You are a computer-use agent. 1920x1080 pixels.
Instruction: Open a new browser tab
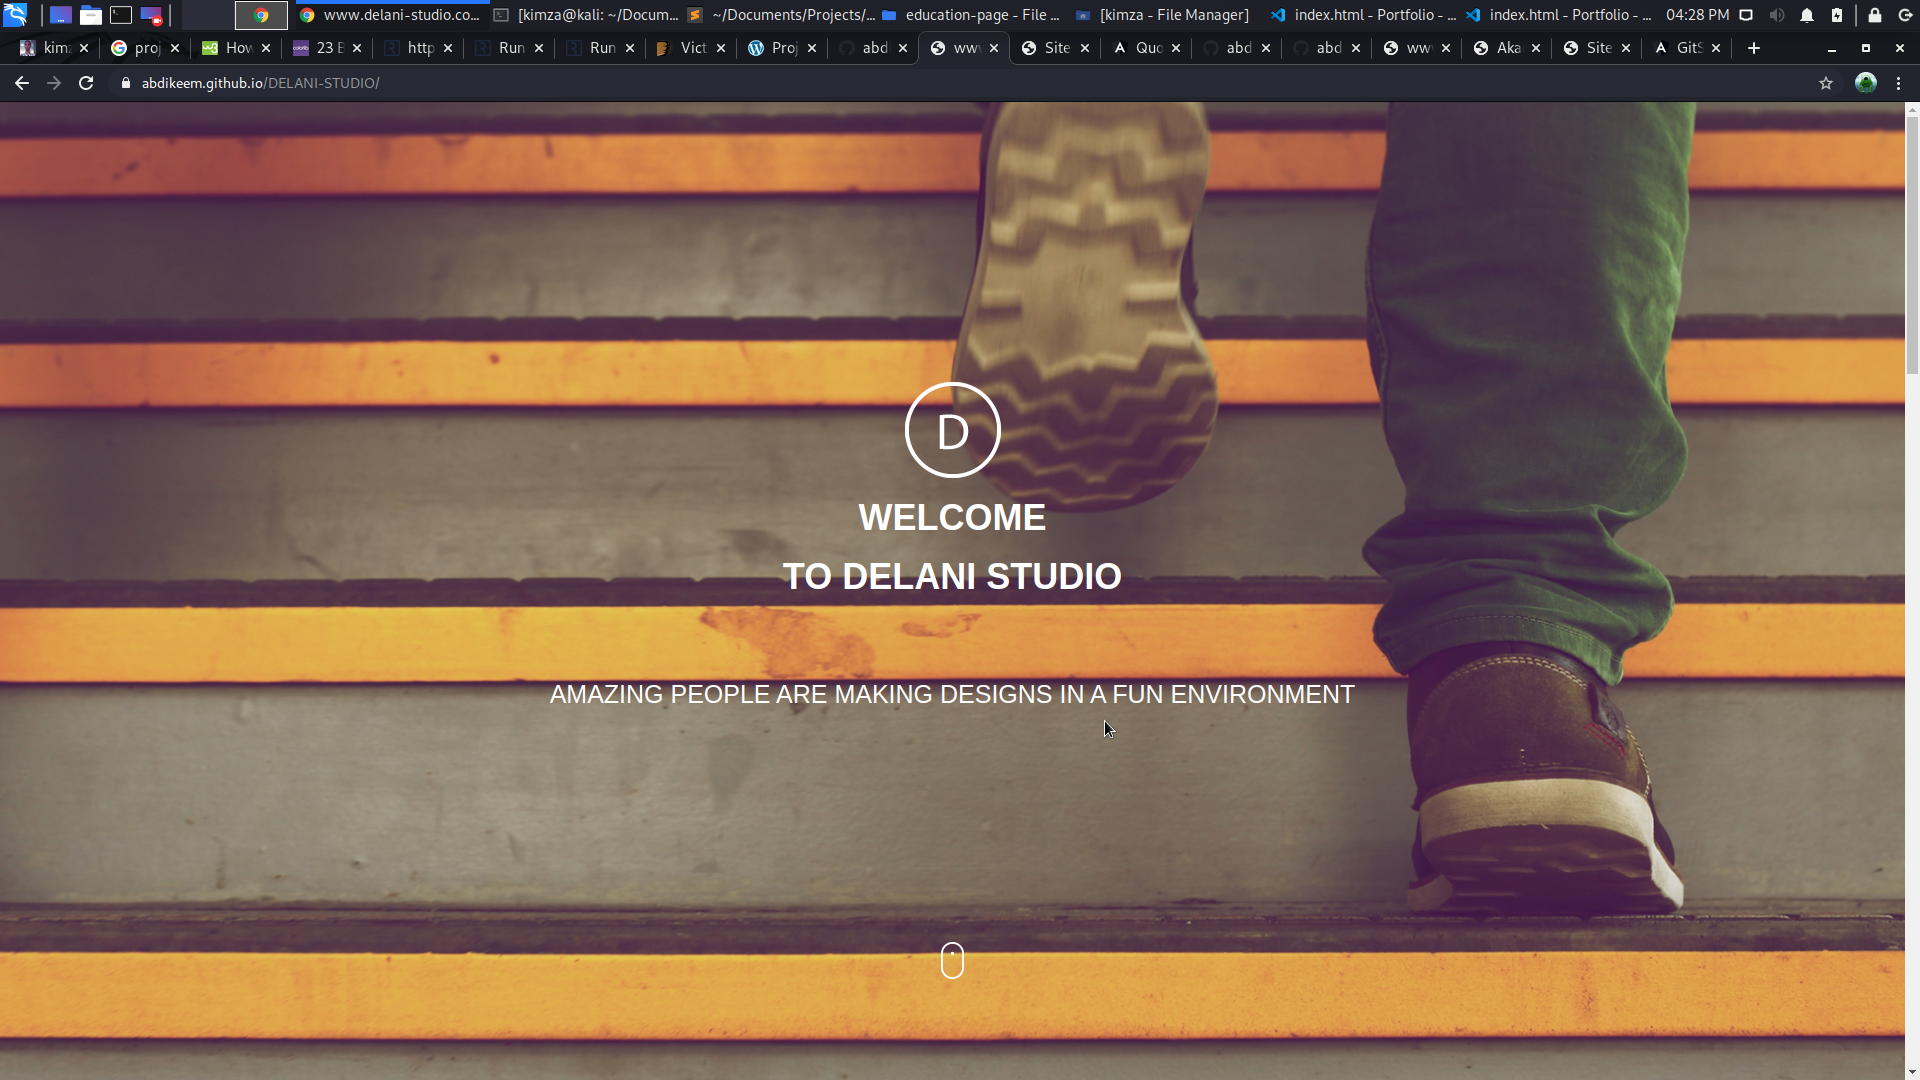click(1753, 48)
